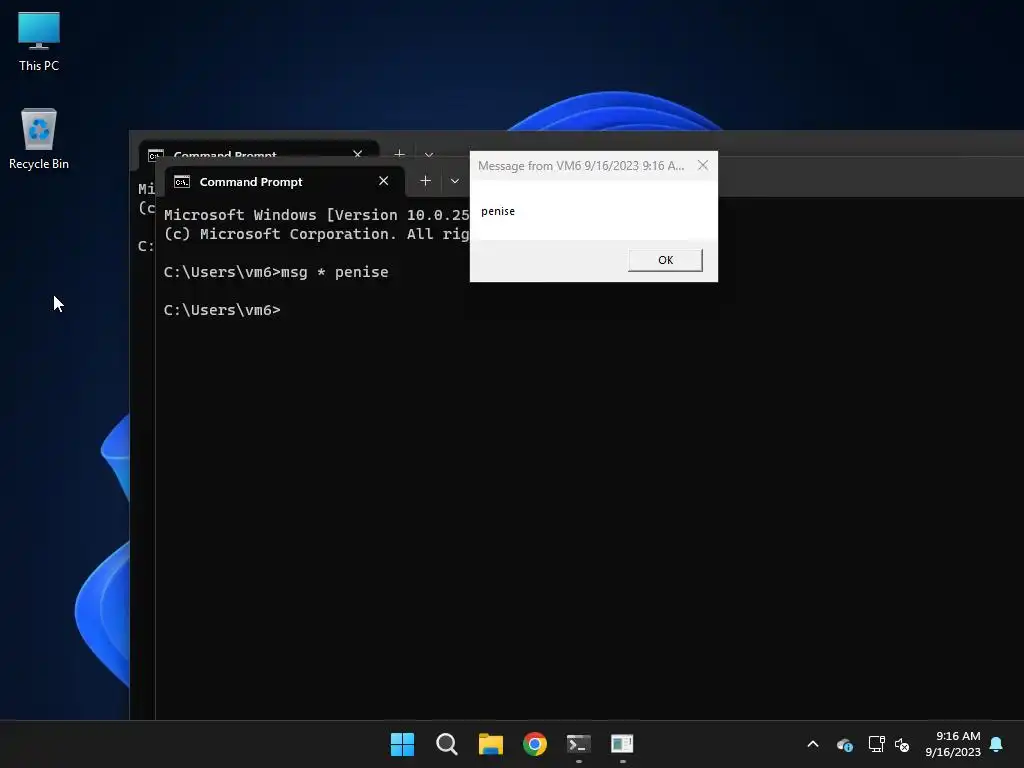
Task: Add a new tab in background terminal window
Action: pyautogui.click(x=399, y=154)
